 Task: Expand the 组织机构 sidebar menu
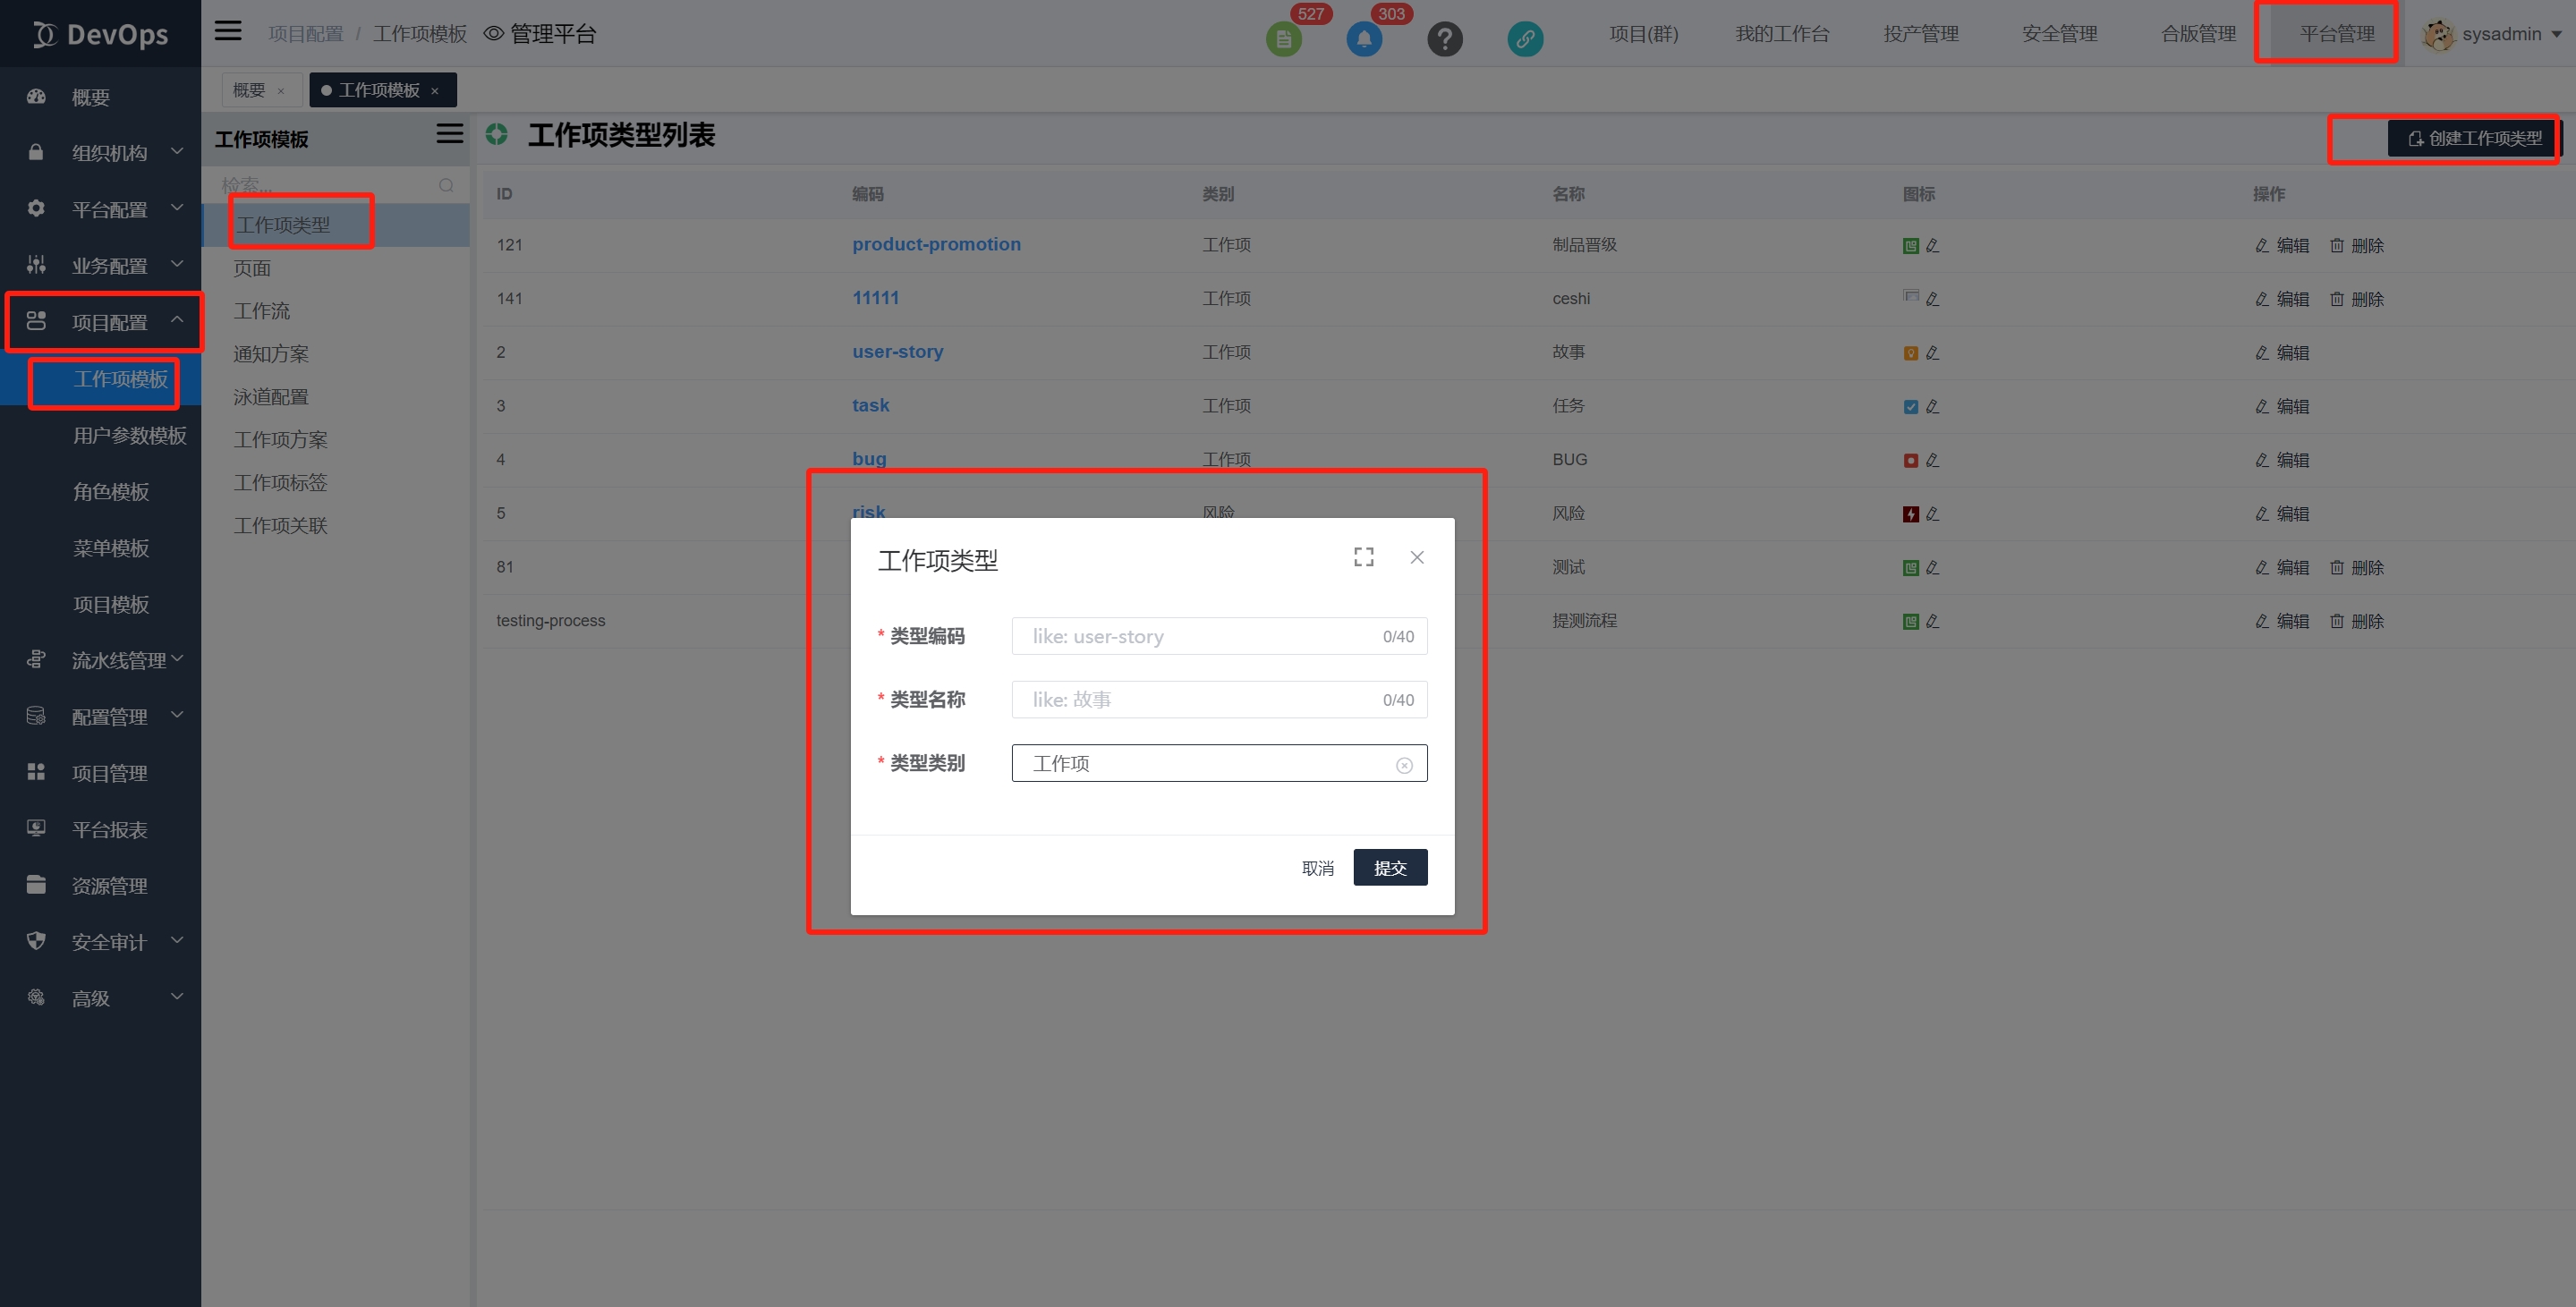pyautogui.click(x=108, y=152)
